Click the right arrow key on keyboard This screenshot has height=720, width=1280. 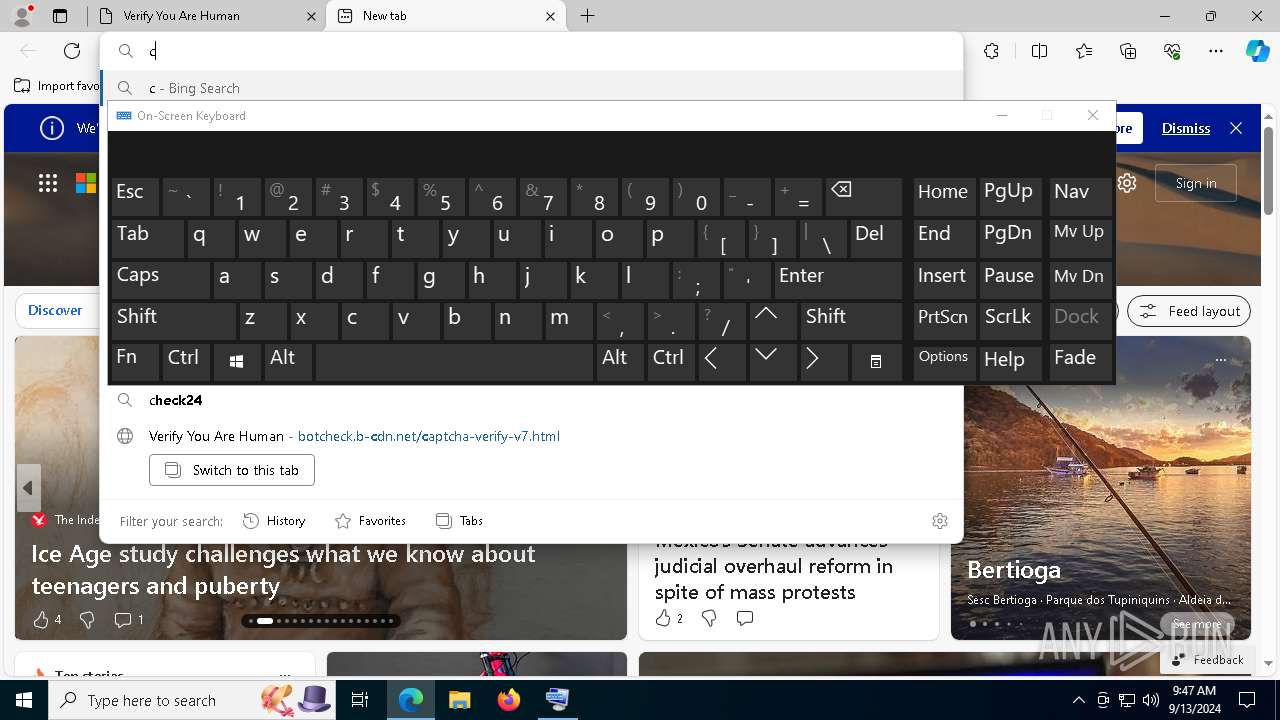point(823,361)
